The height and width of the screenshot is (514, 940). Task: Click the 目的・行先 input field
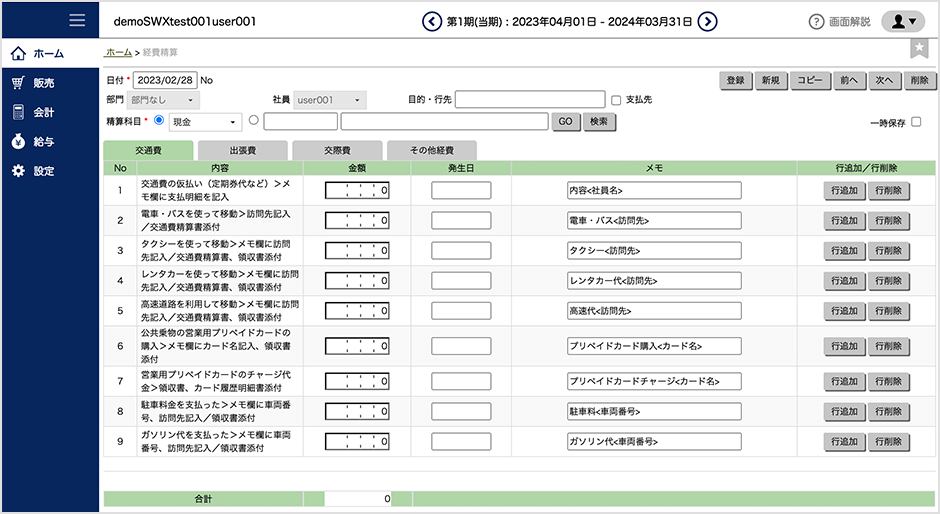pos(530,100)
